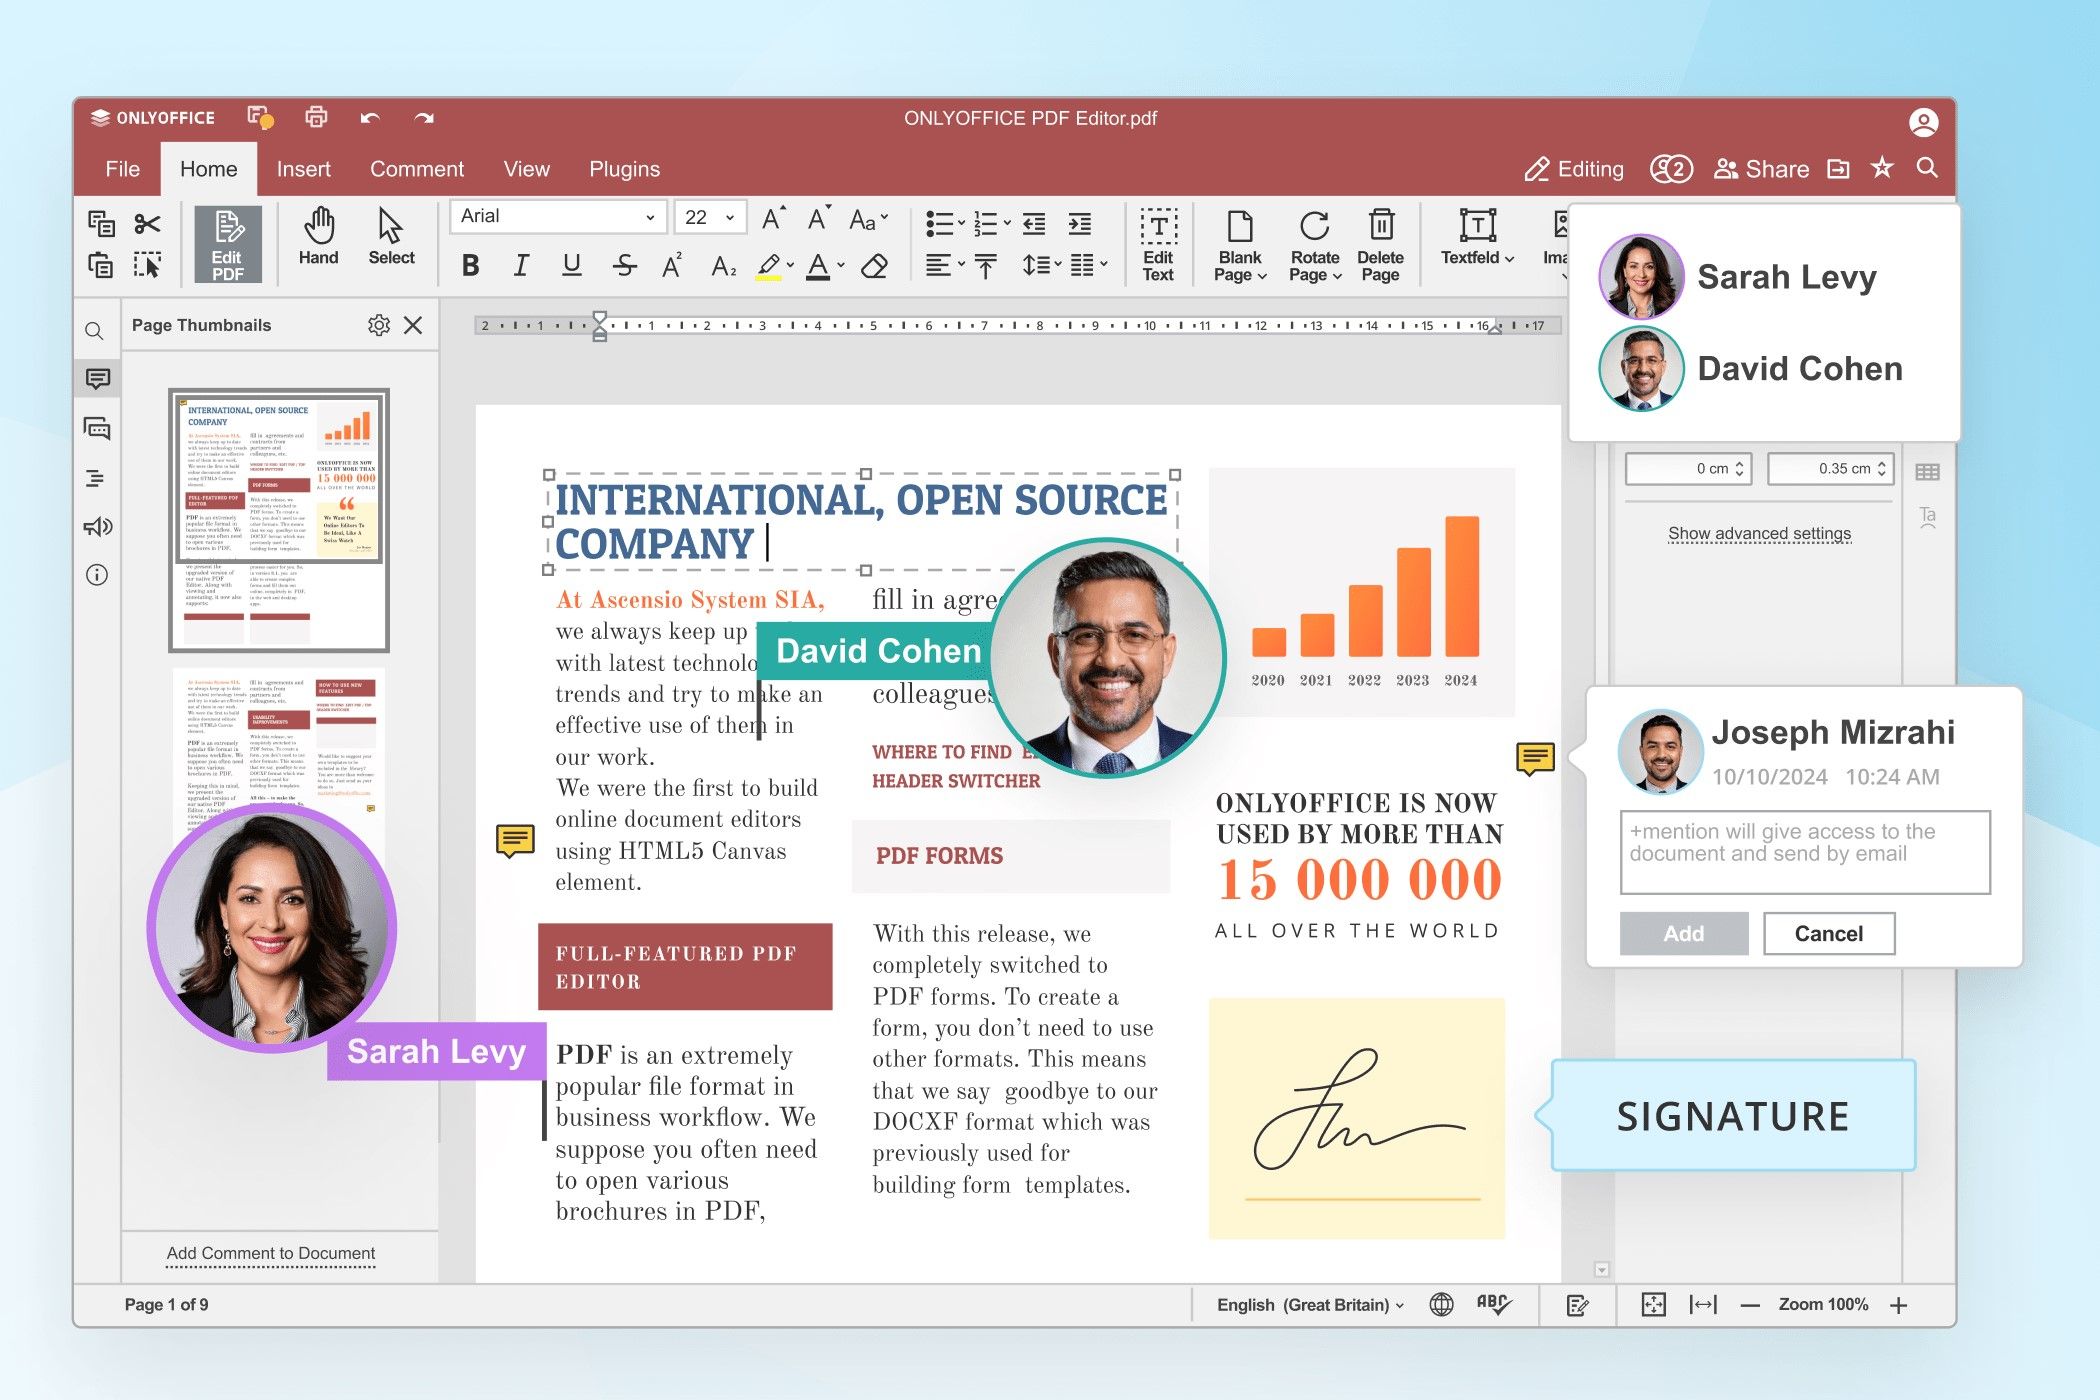This screenshot has width=2100, height=1400.
Task: Open the Chat panel in left sidebar
Action: click(x=97, y=428)
